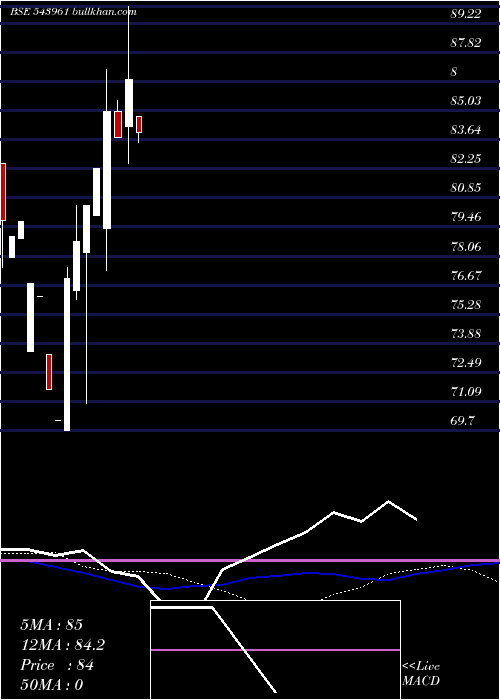Select the 79.46 price axis label
The width and height of the screenshot is (500, 700).
466,217
